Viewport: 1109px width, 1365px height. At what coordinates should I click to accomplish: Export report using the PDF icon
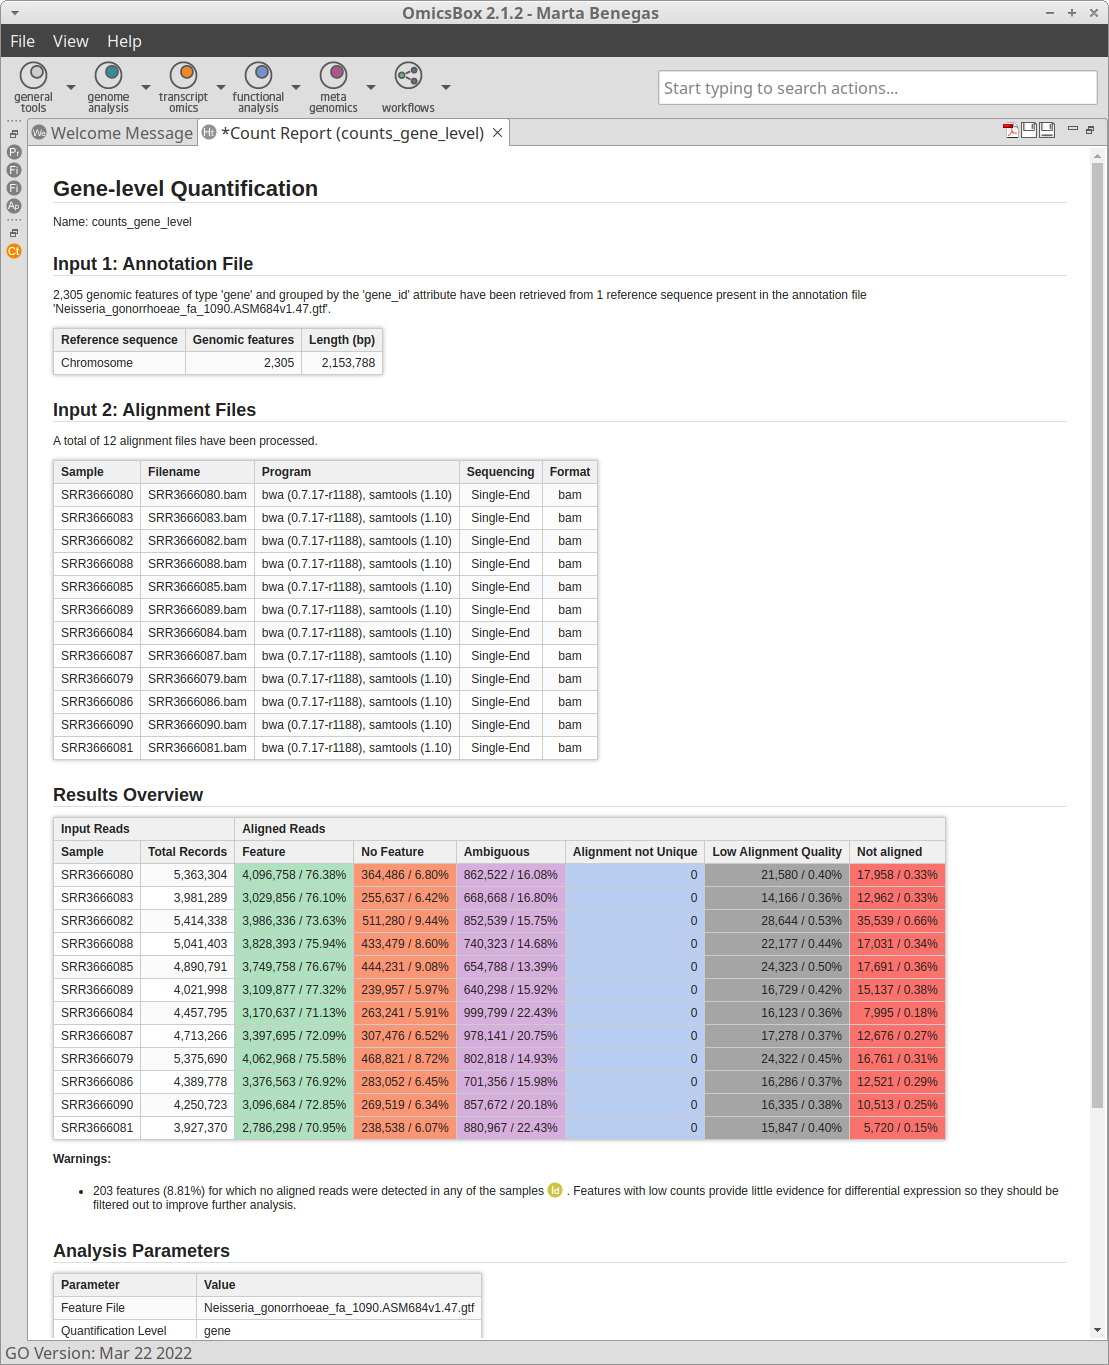coord(1011,130)
